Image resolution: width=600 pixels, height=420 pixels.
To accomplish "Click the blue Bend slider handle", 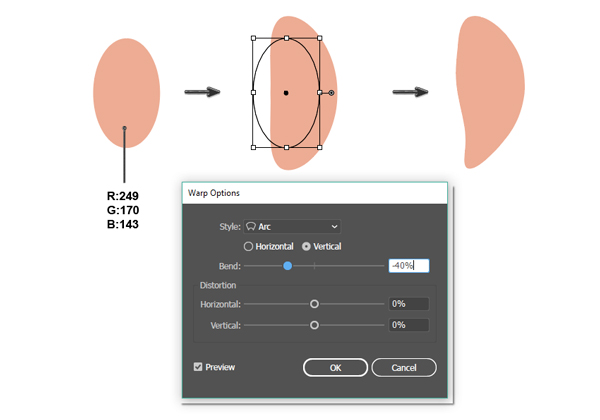I will (288, 266).
